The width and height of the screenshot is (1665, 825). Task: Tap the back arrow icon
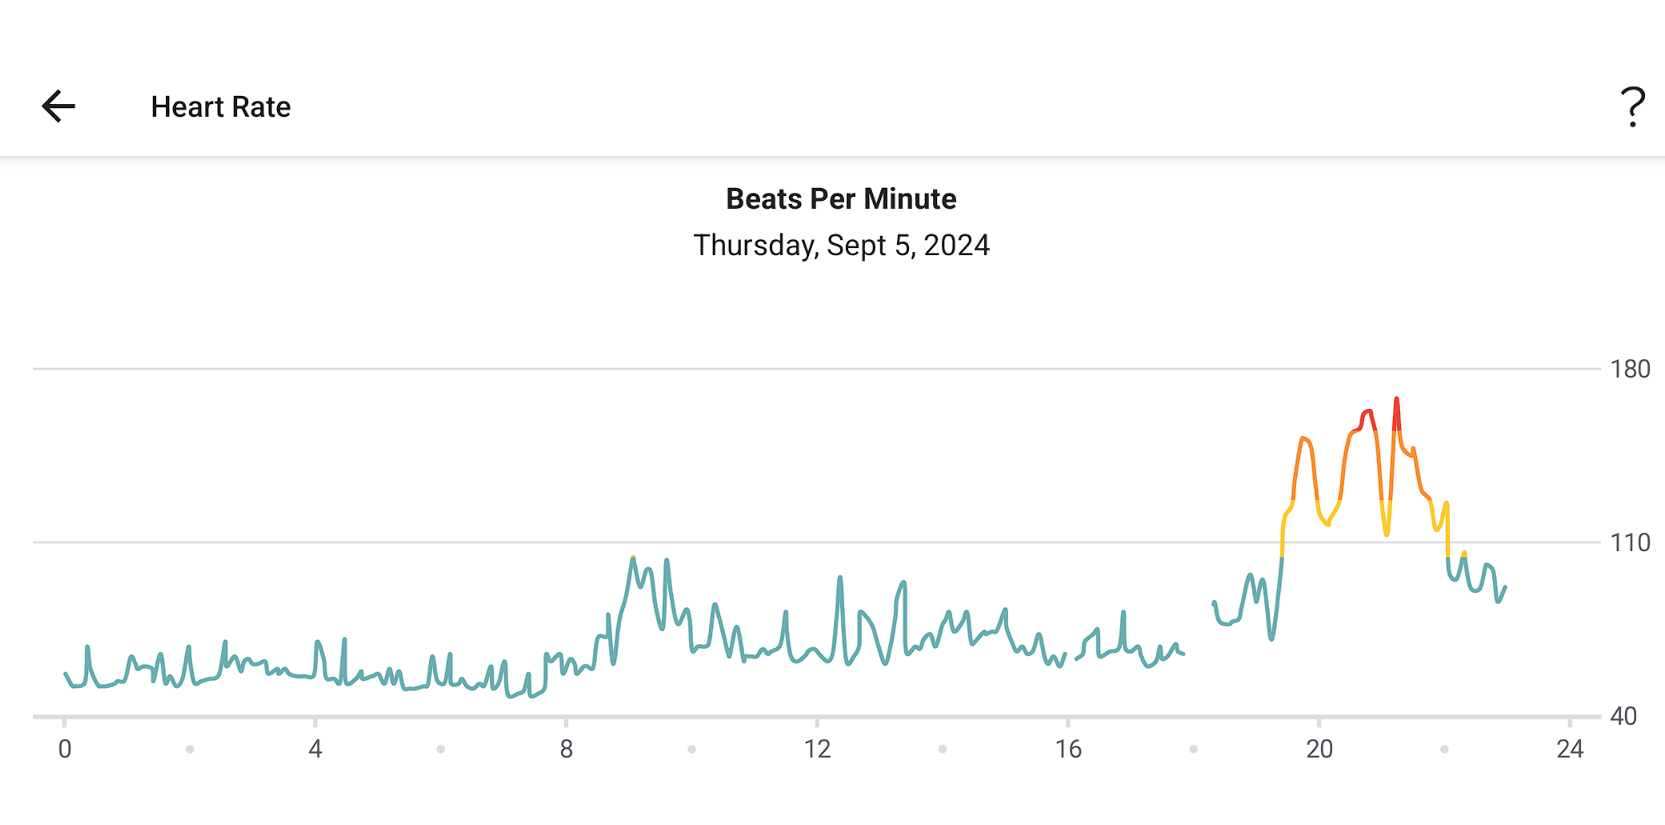58,106
